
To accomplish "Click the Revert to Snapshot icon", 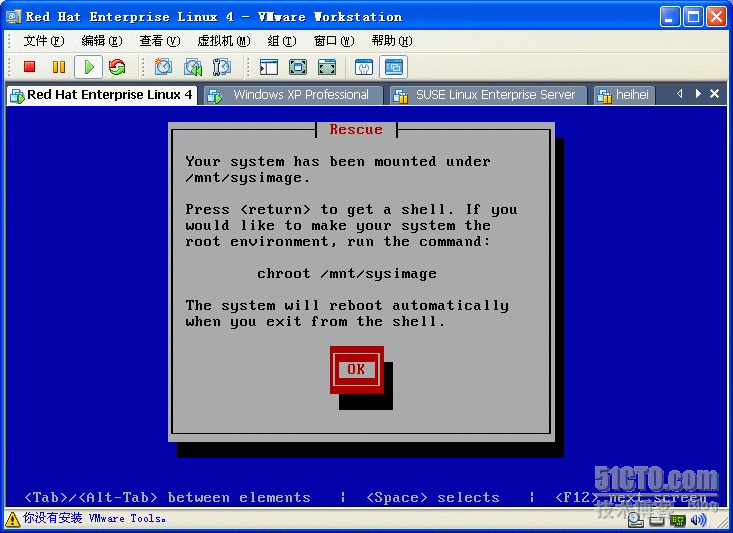I will click(x=193, y=67).
